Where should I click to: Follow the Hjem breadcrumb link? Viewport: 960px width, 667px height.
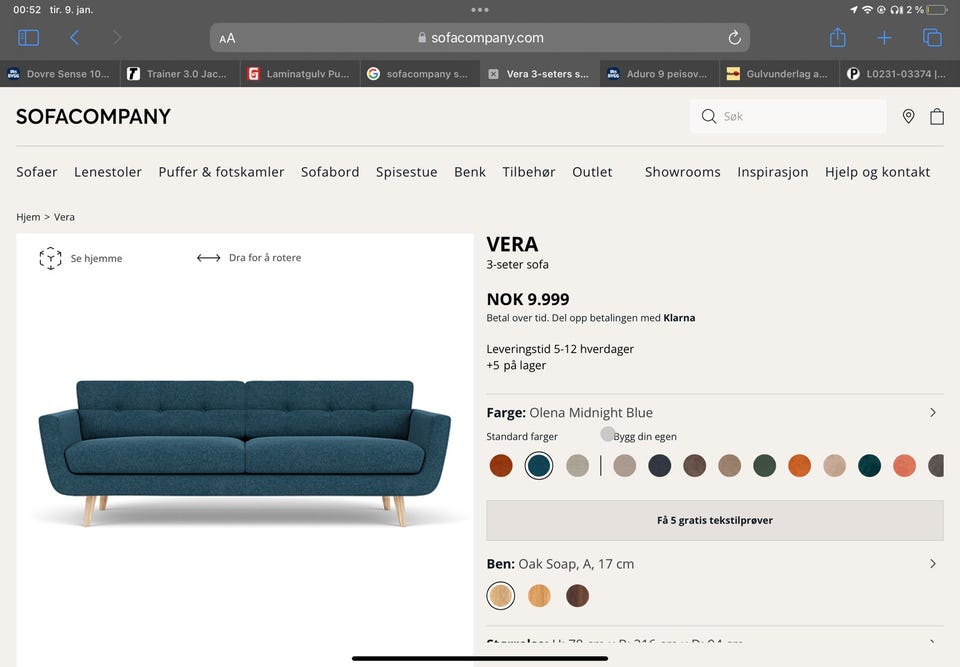28,217
